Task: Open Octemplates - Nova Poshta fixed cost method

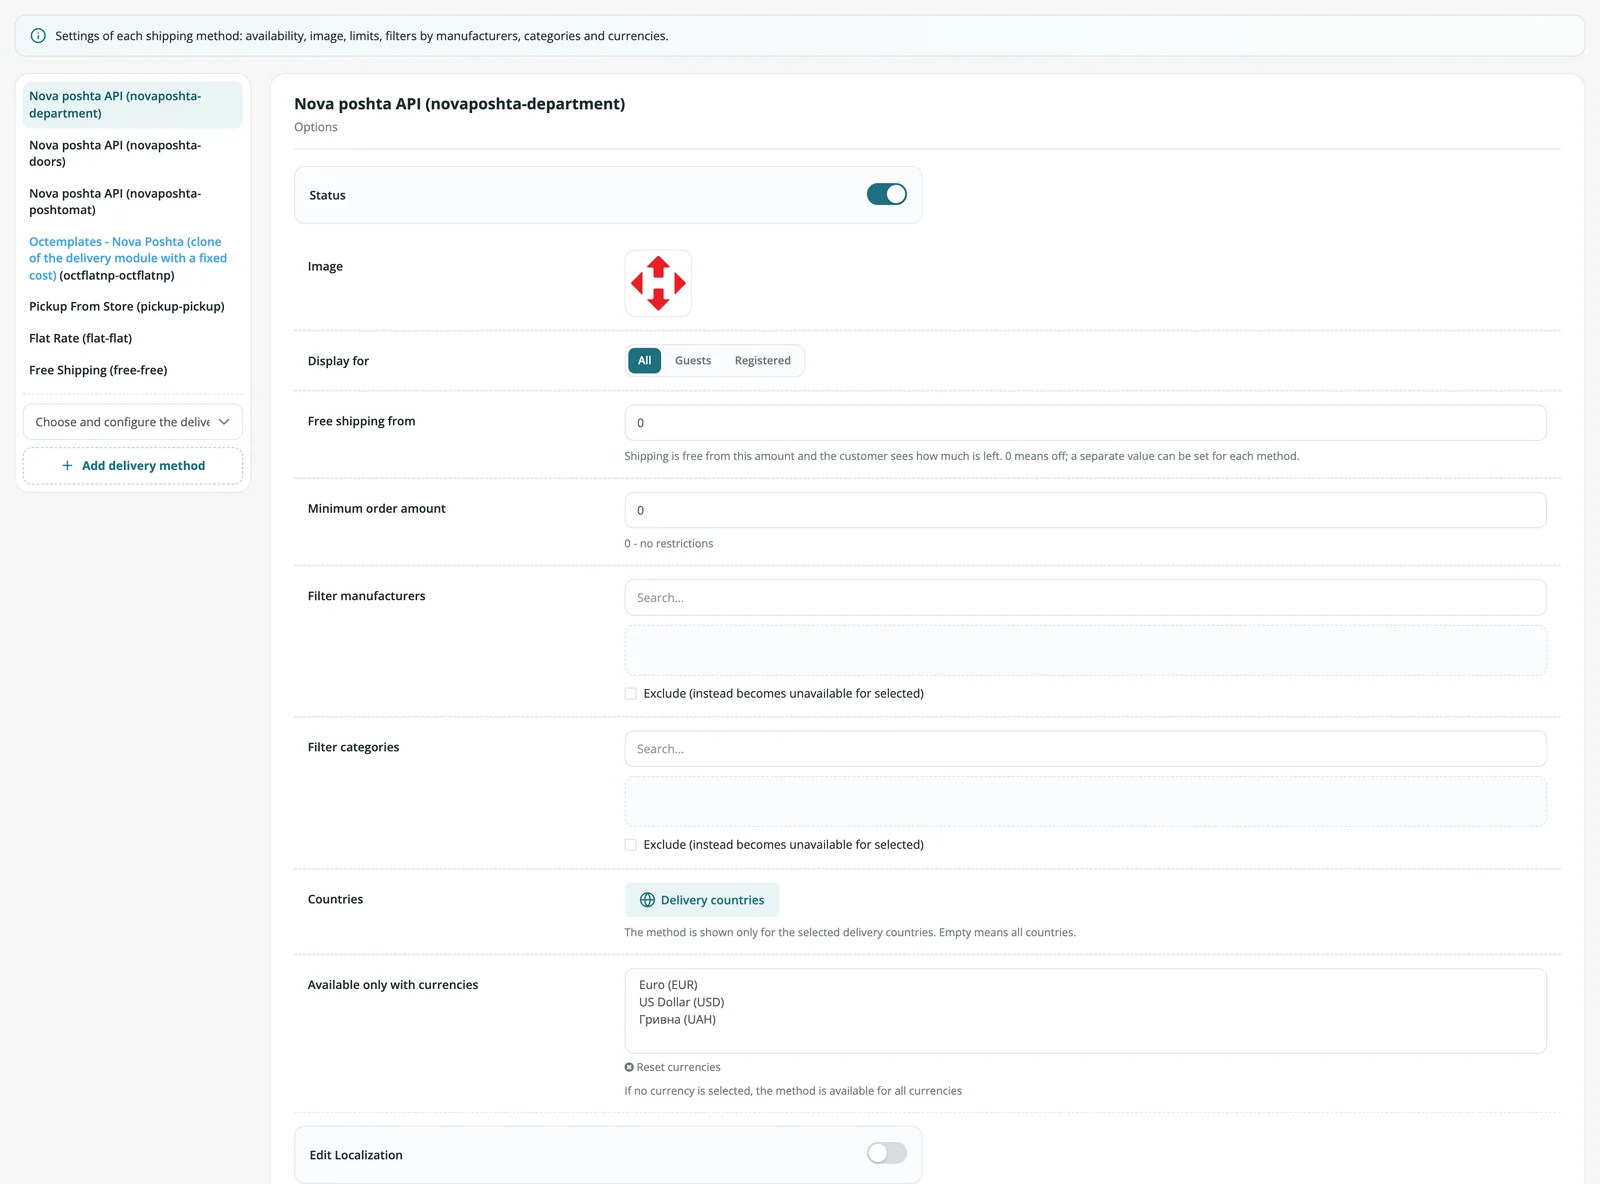Action: 133,258
